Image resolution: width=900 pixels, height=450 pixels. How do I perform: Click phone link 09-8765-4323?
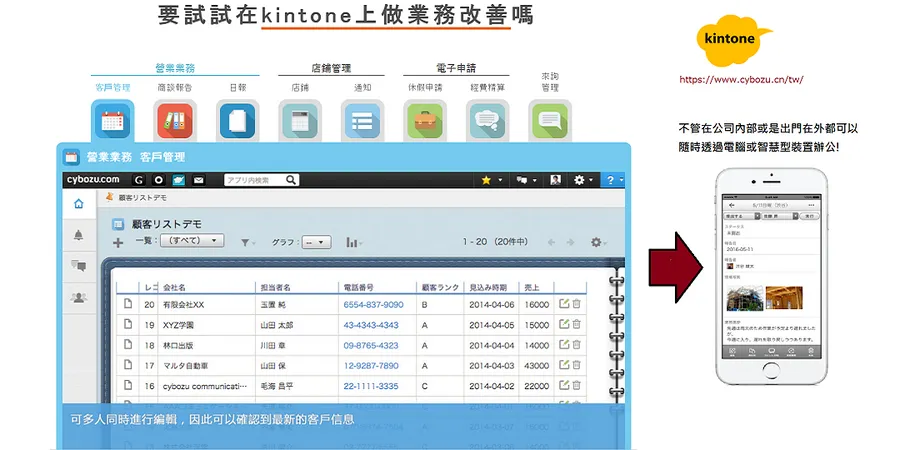pyautogui.click(x=371, y=346)
